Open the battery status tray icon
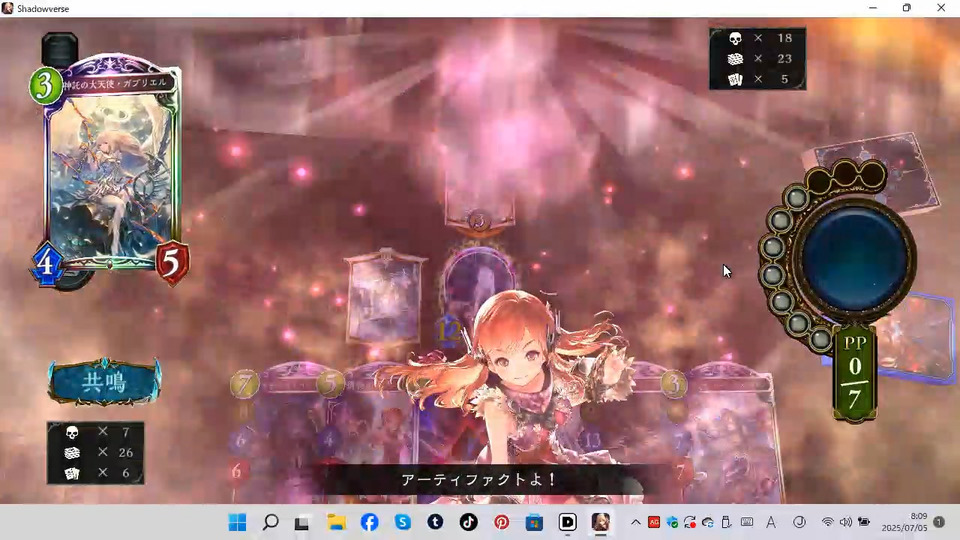The image size is (960, 540). pos(864,522)
